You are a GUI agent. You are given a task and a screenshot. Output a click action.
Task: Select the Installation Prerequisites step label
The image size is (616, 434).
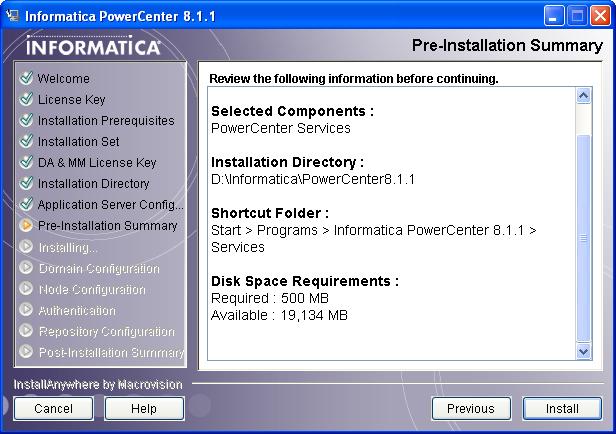pyautogui.click(x=106, y=121)
